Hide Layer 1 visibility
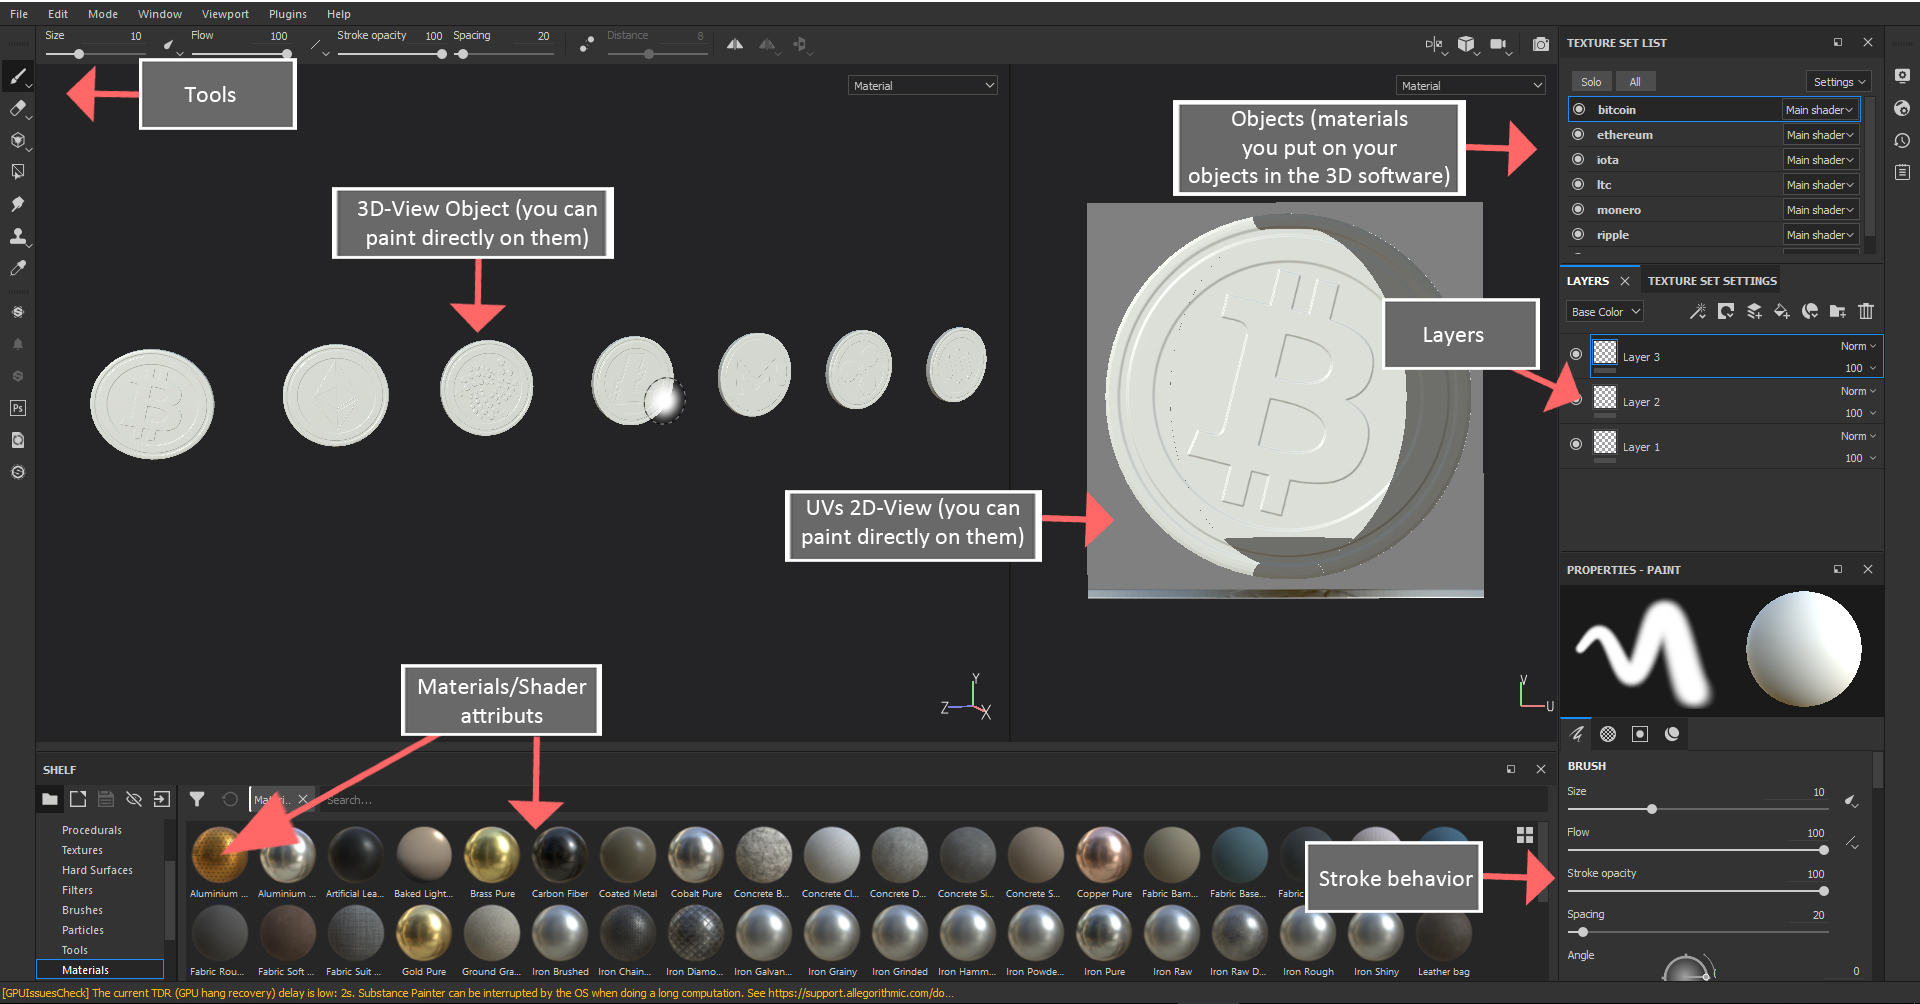 [1576, 444]
